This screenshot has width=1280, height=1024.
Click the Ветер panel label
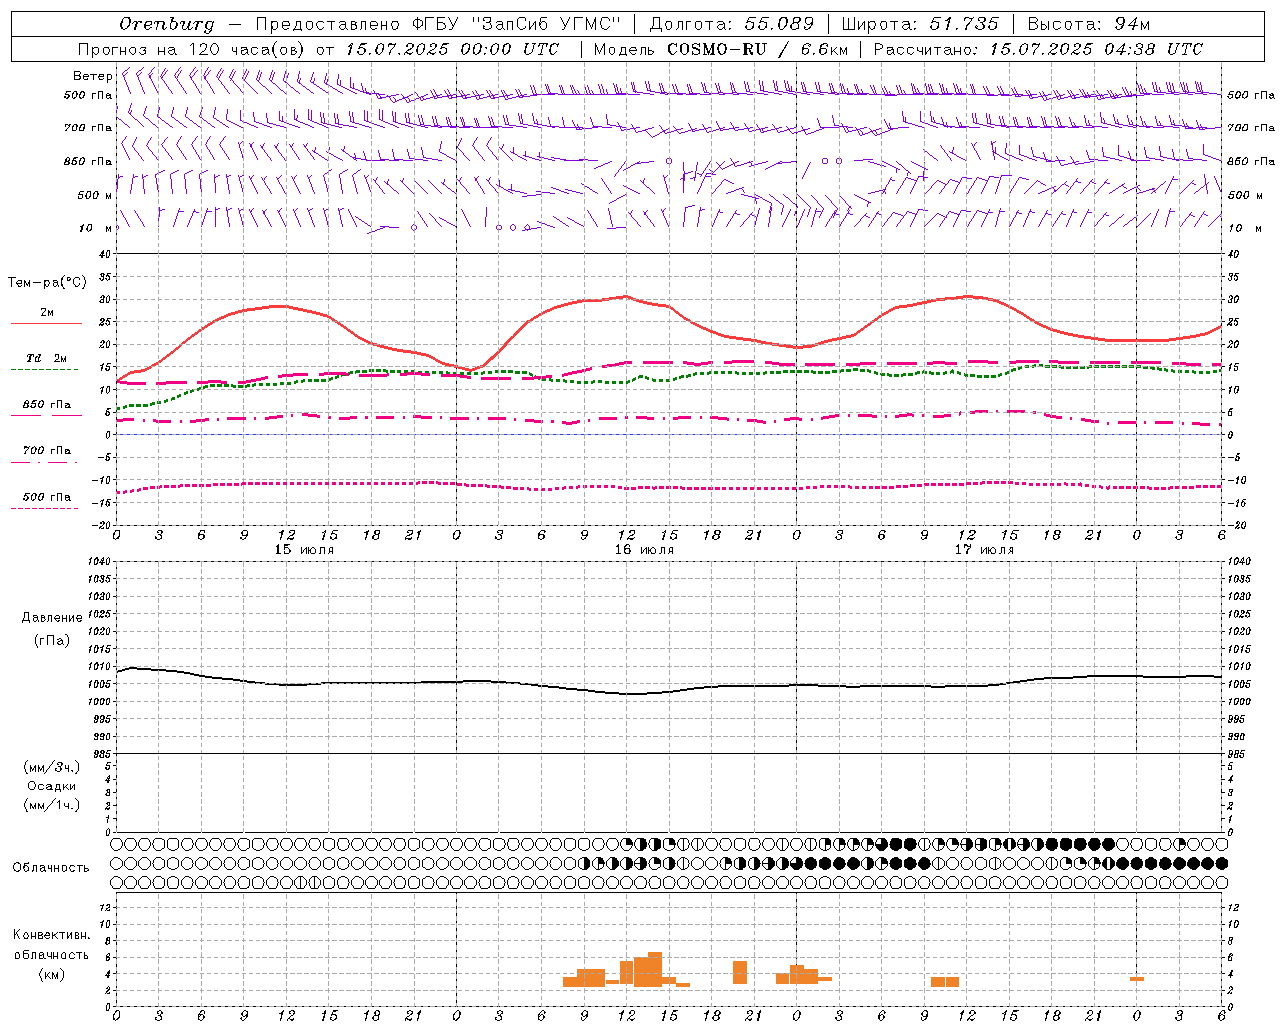tap(92, 76)
